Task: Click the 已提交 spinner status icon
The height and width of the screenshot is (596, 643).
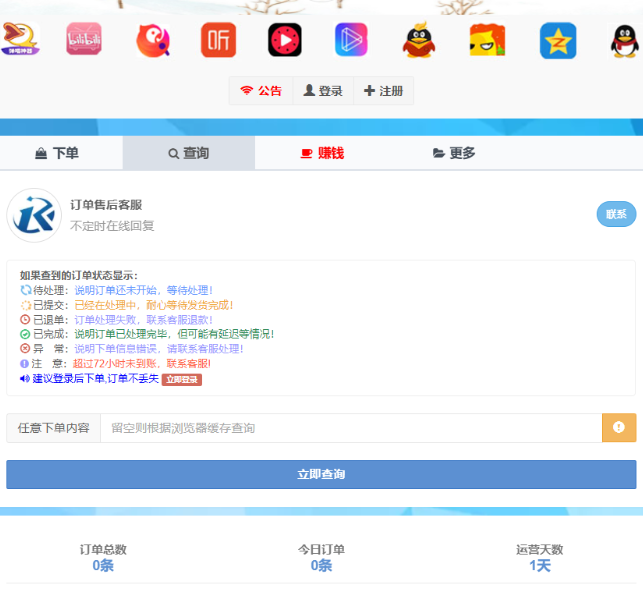Action: pyautogui.click(x=26, y=305)
